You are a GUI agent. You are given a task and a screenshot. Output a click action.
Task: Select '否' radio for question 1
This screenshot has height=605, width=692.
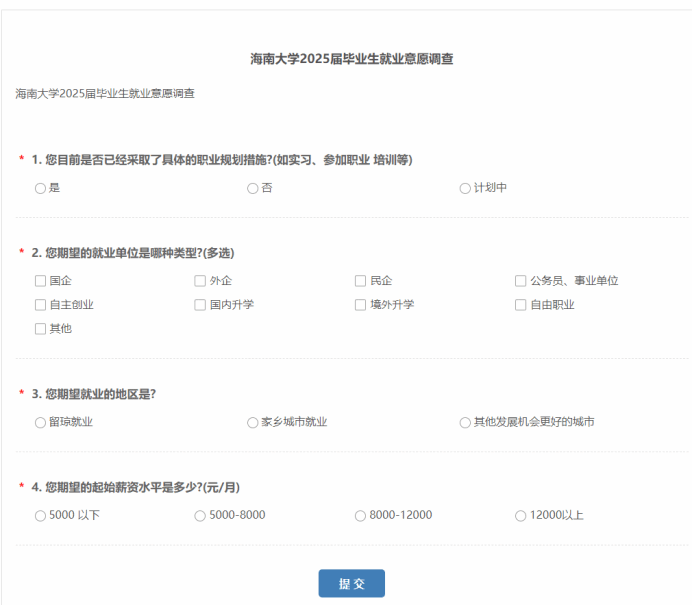pos(252,188)
